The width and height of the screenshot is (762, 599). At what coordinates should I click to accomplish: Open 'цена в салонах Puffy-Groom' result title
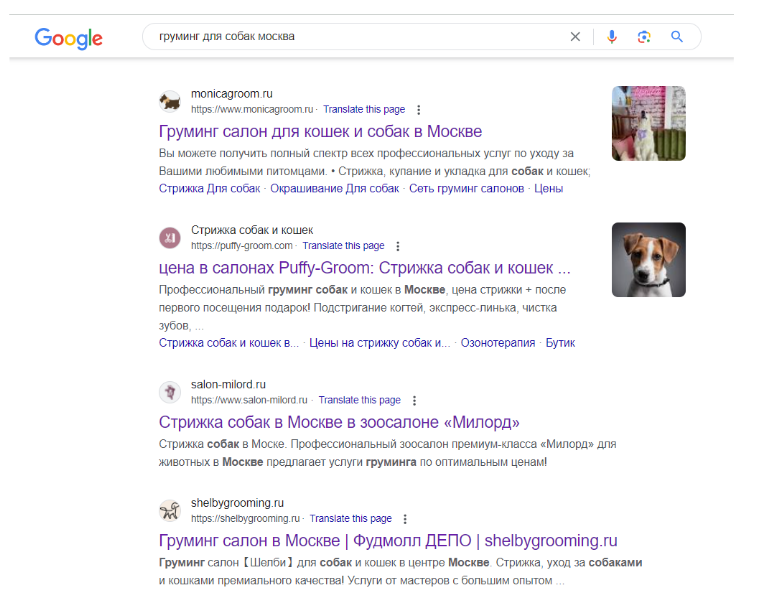pos(364,268)
